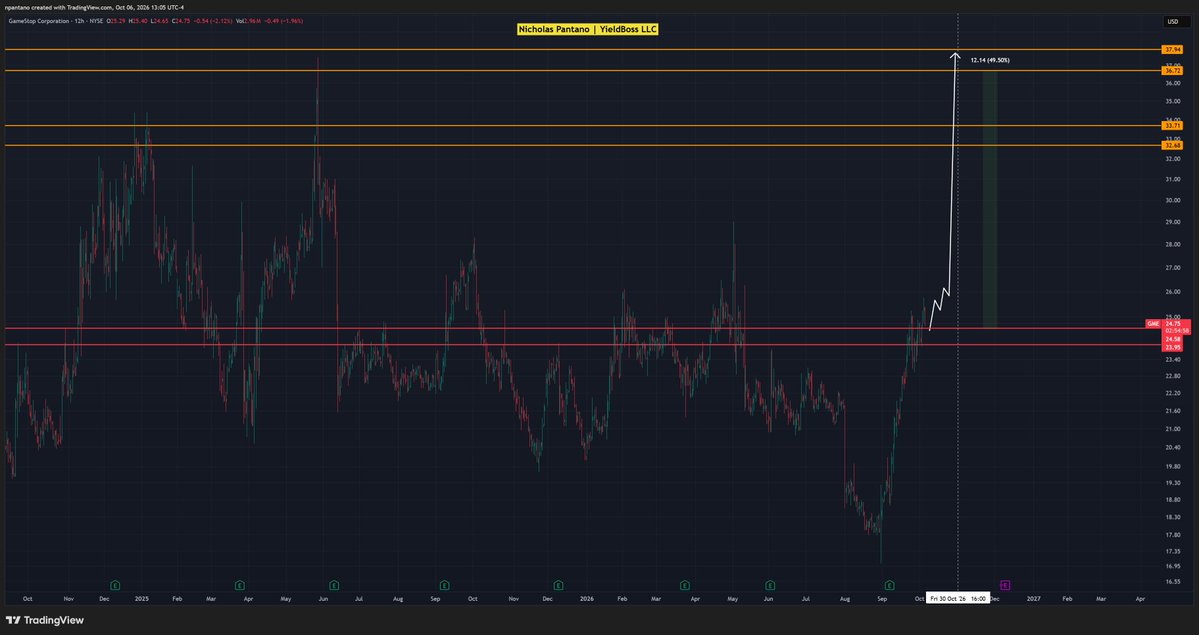Screen dimensions: 1199x635
Task: Click the 2025 label on time axis
Action: click(141, 598)
